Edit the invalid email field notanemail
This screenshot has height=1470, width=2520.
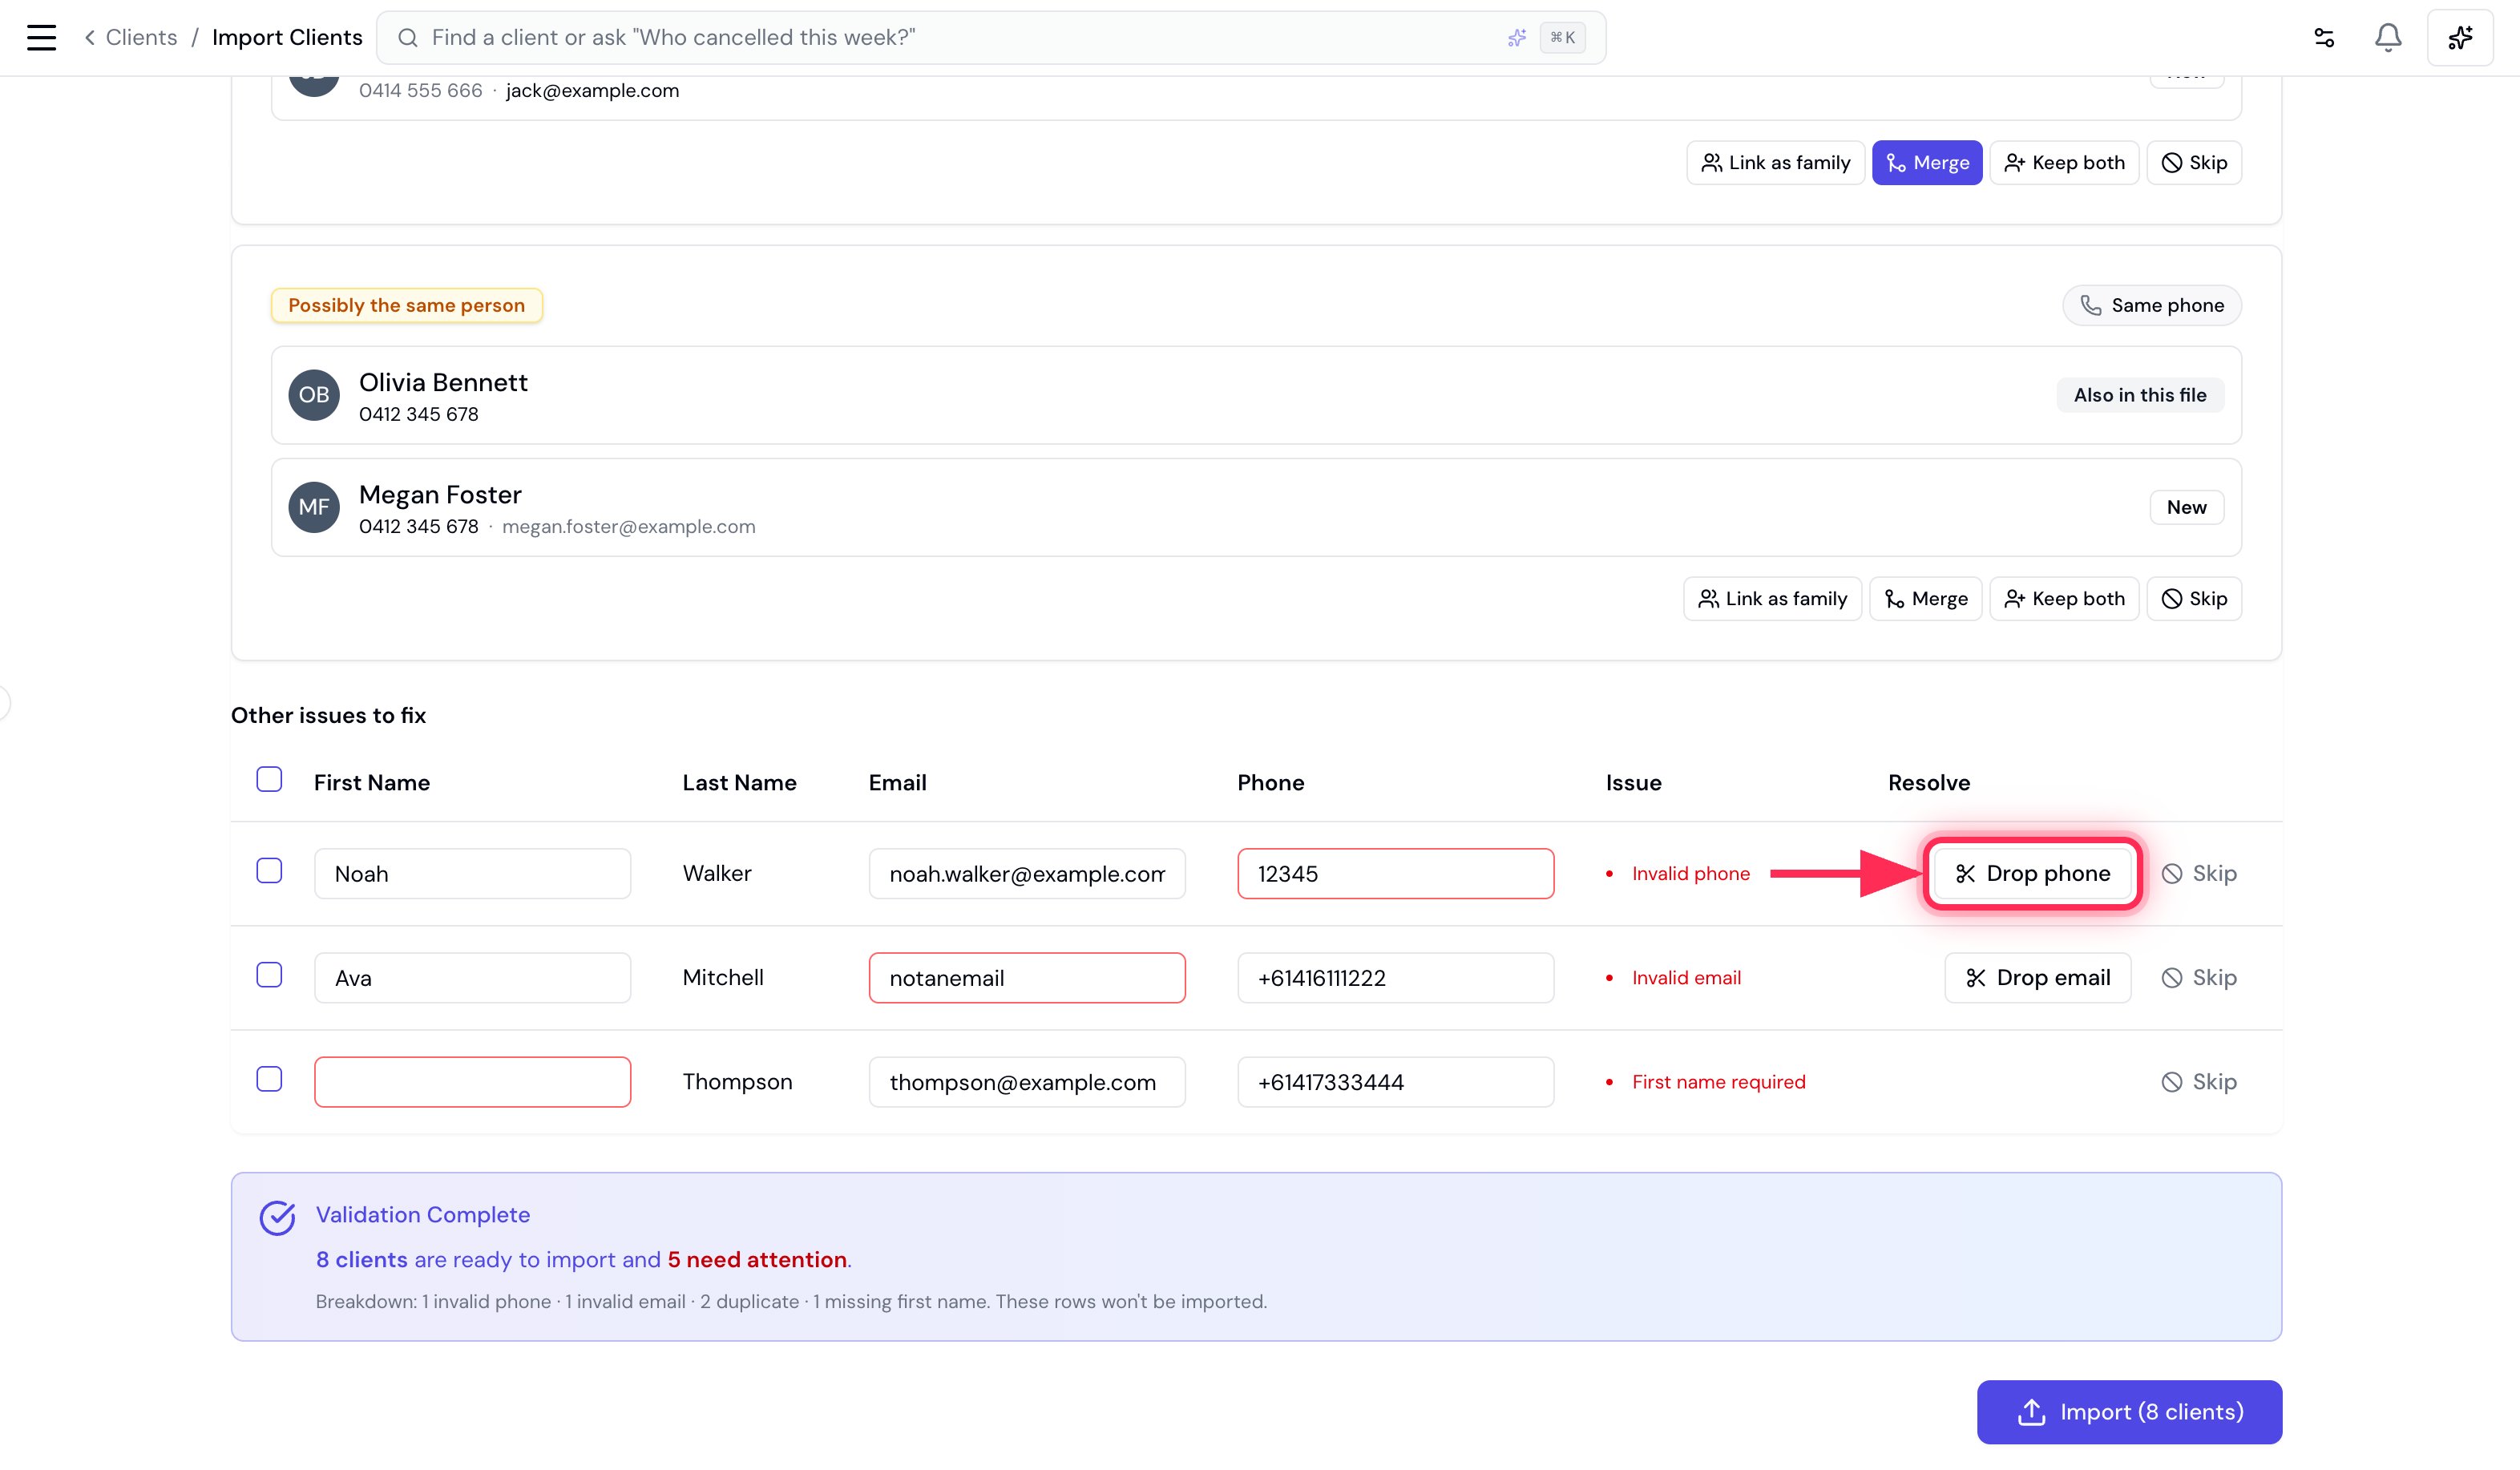point(1027,978)
